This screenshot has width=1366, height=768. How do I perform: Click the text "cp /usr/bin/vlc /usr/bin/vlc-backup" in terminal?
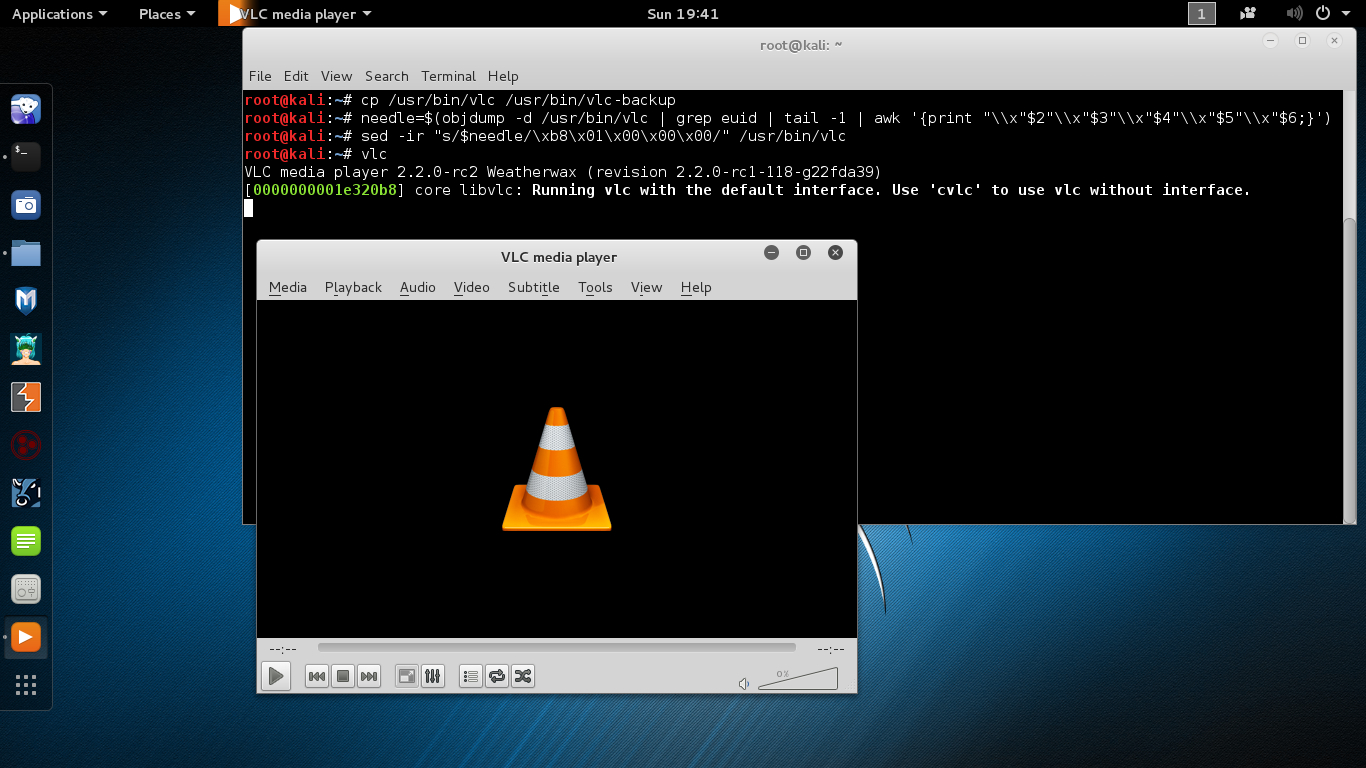click(x=518, y=100)
